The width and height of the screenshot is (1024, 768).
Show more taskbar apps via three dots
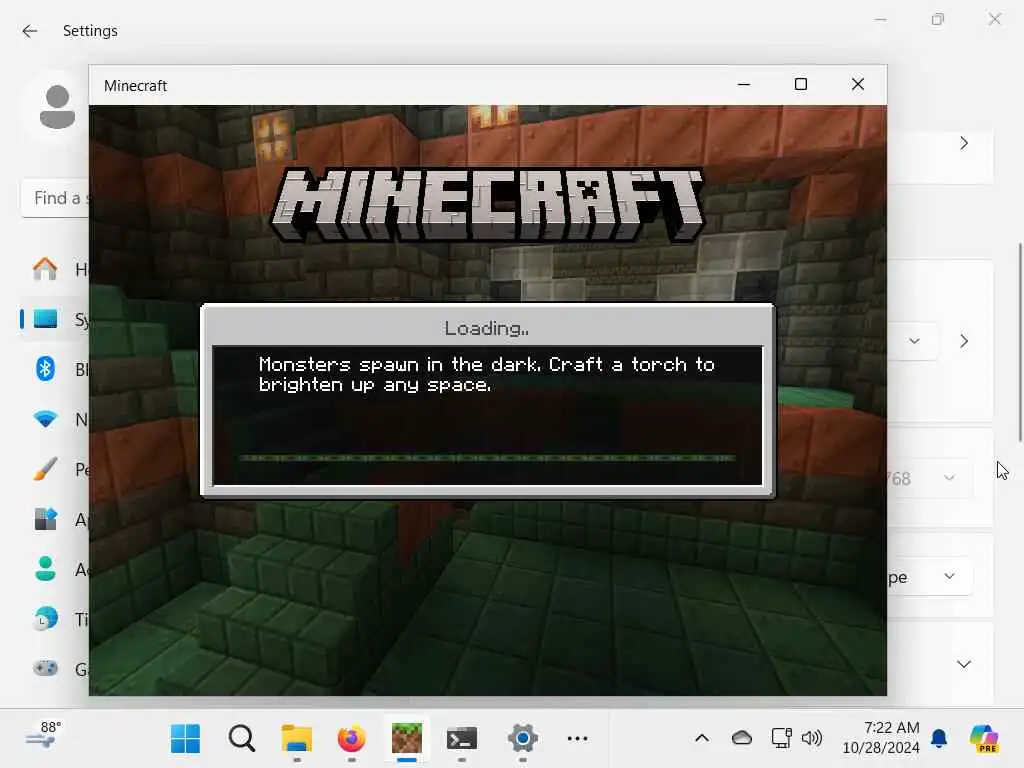tap(577, 739)
